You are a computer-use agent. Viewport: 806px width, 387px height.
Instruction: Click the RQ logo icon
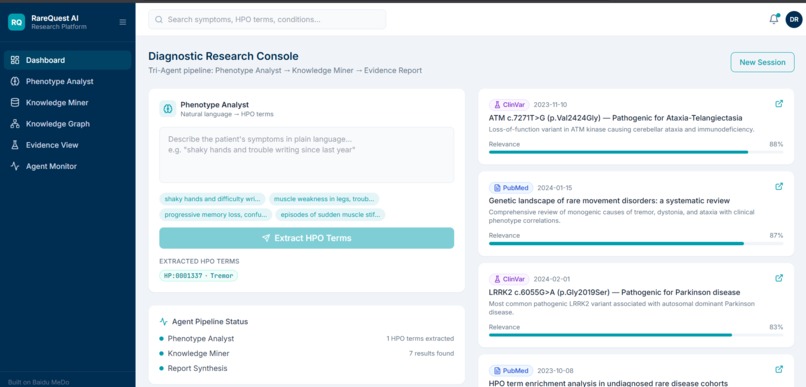(x=16, y=22)
